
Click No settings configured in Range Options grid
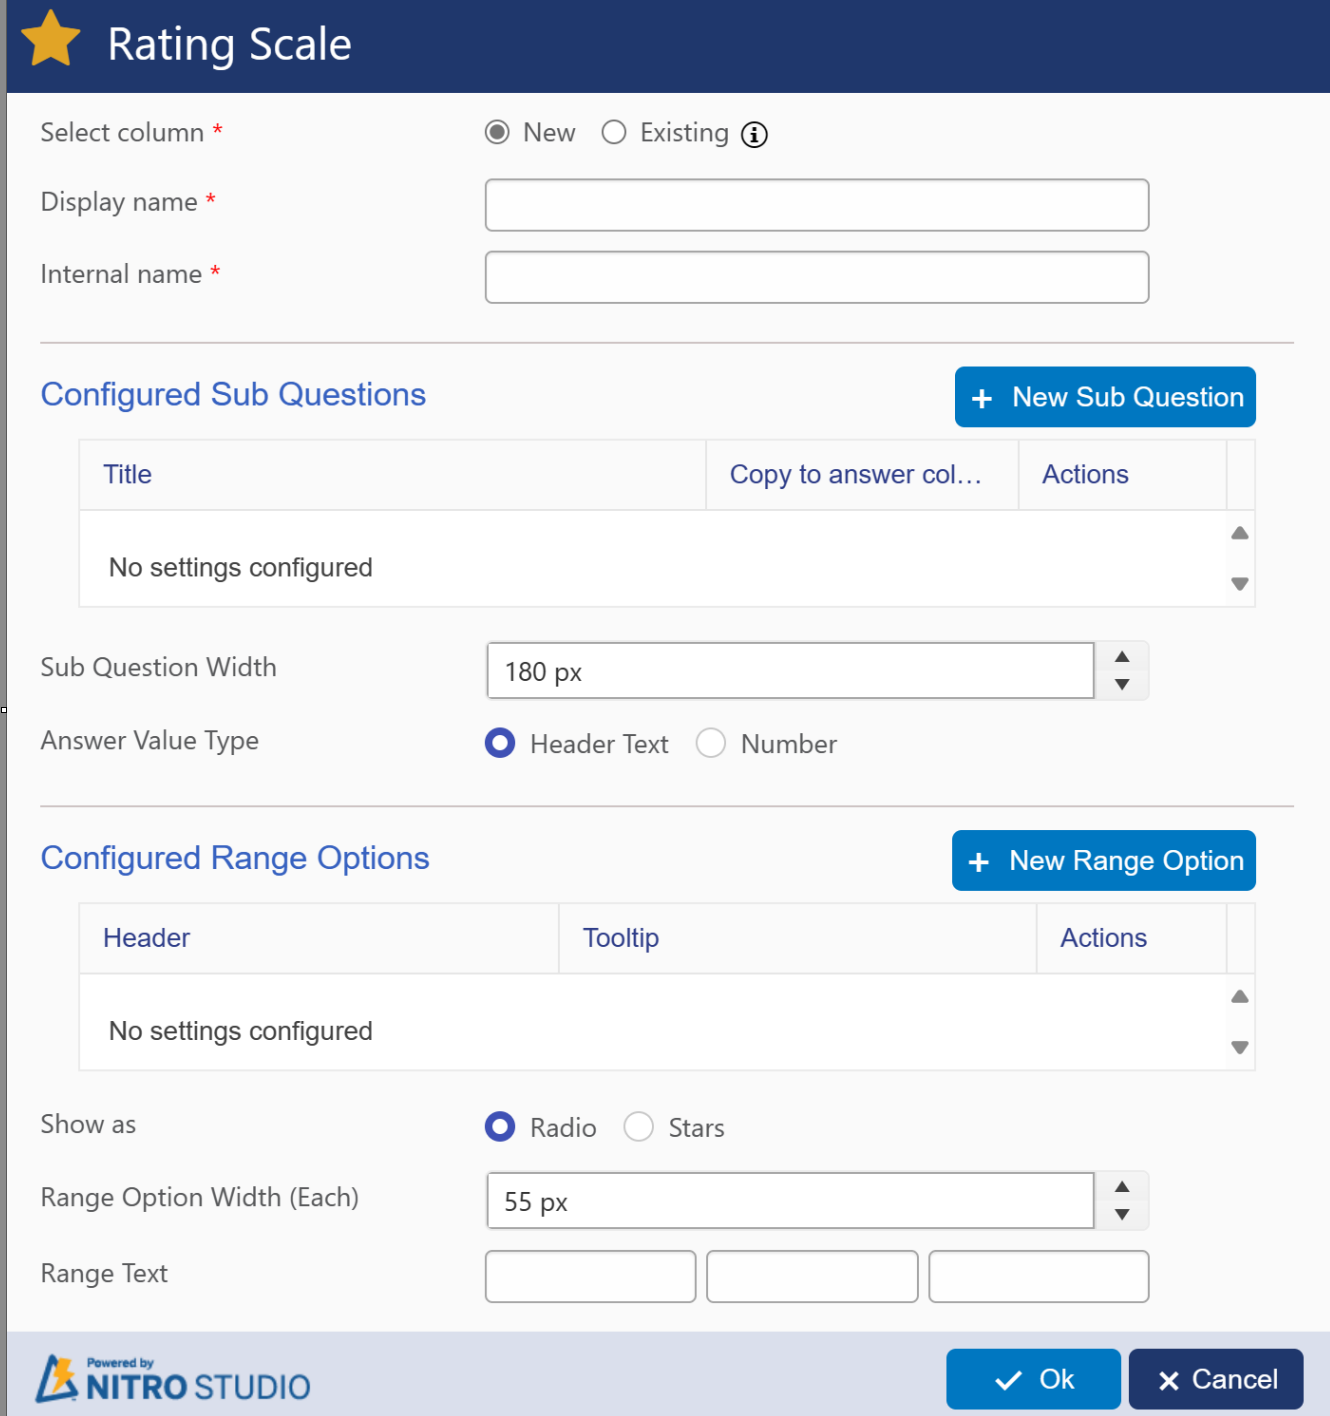[x=241, y=1031]
